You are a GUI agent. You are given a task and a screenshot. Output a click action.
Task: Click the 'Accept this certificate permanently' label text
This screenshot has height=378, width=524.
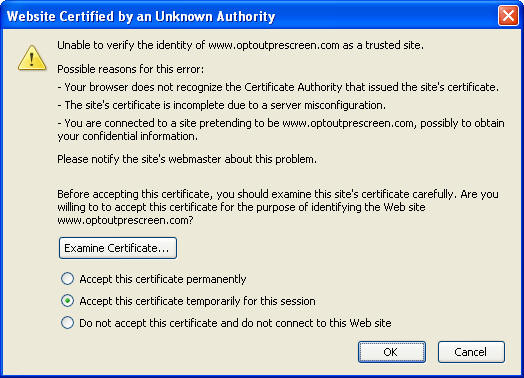click(163, 279)
